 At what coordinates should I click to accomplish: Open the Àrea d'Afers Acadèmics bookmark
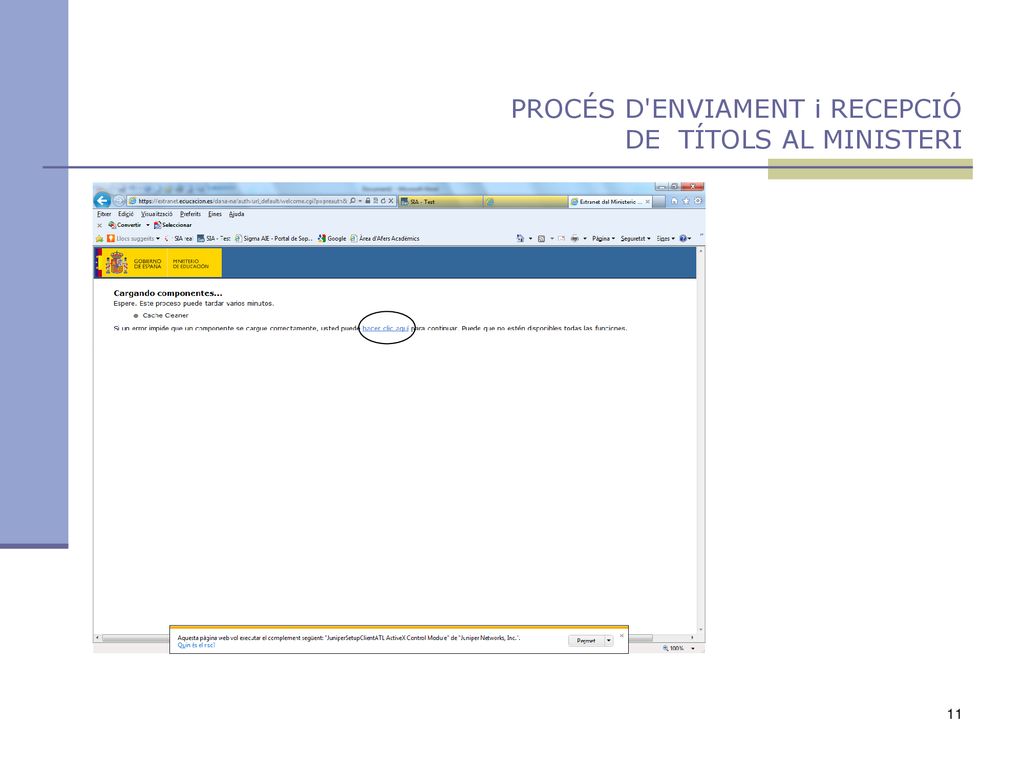coord(385,238)
